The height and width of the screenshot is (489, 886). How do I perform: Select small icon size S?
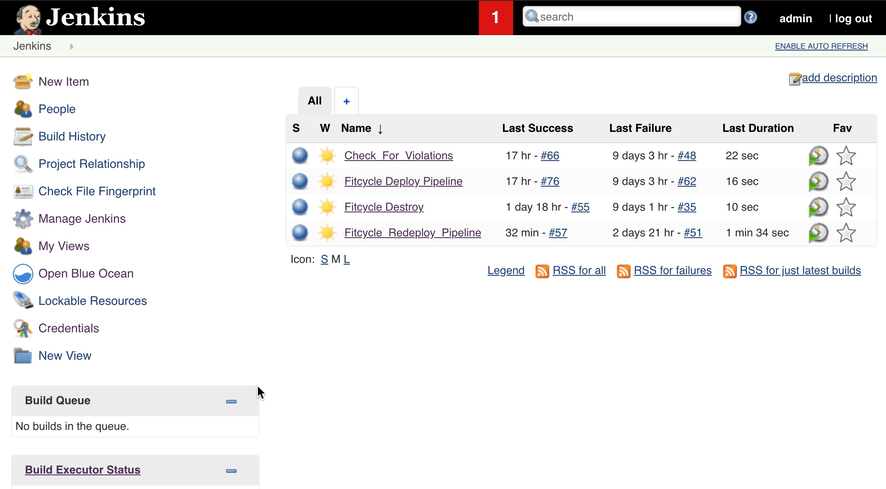click(x=324, y=259)
